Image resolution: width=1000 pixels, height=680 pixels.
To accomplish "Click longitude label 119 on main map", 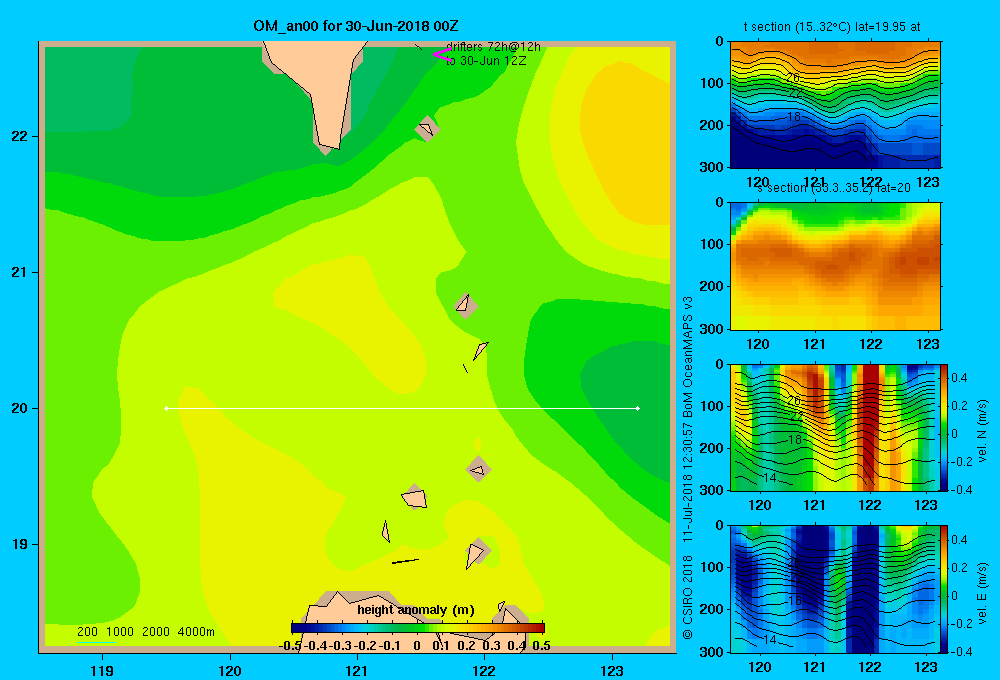I will pos(102,670).
